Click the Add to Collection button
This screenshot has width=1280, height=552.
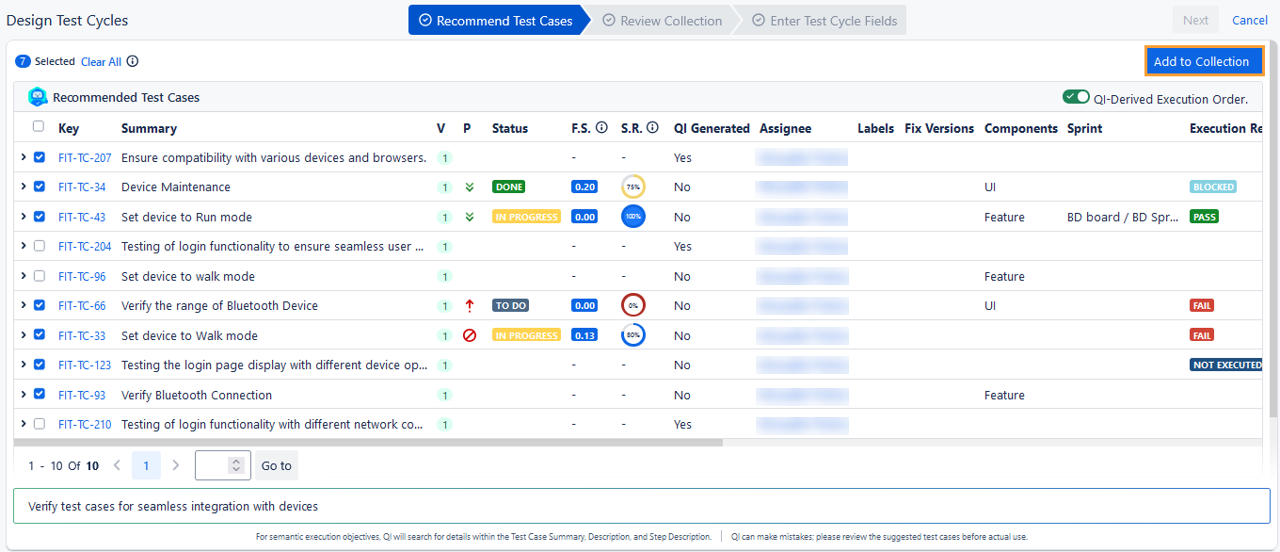[x=1201, y=62]
